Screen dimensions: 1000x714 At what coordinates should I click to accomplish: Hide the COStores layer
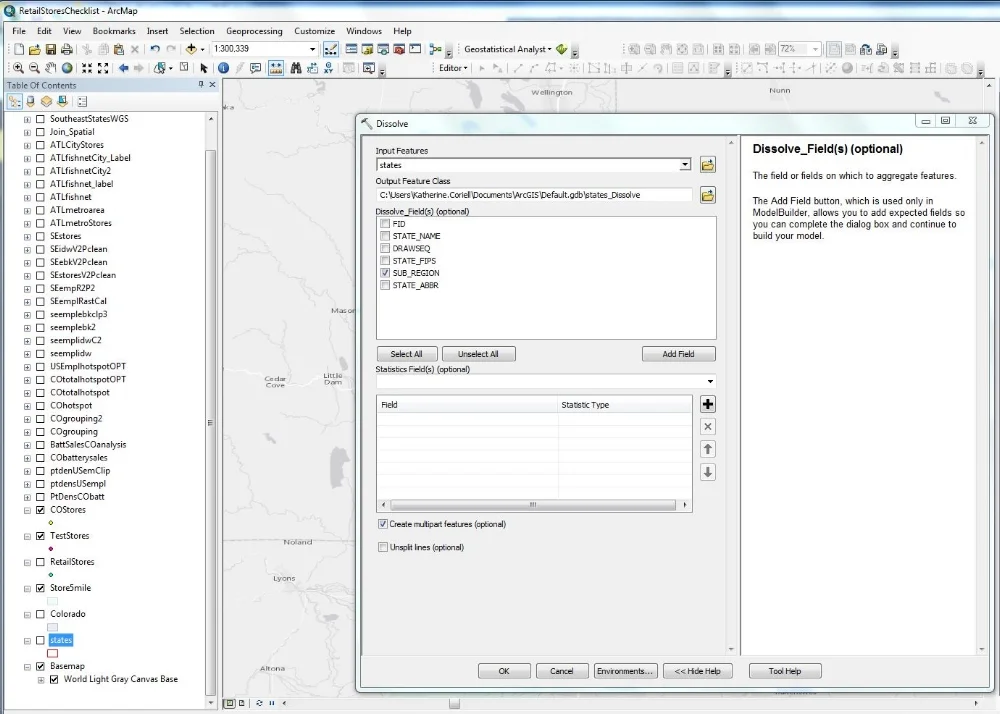point(41,510)
